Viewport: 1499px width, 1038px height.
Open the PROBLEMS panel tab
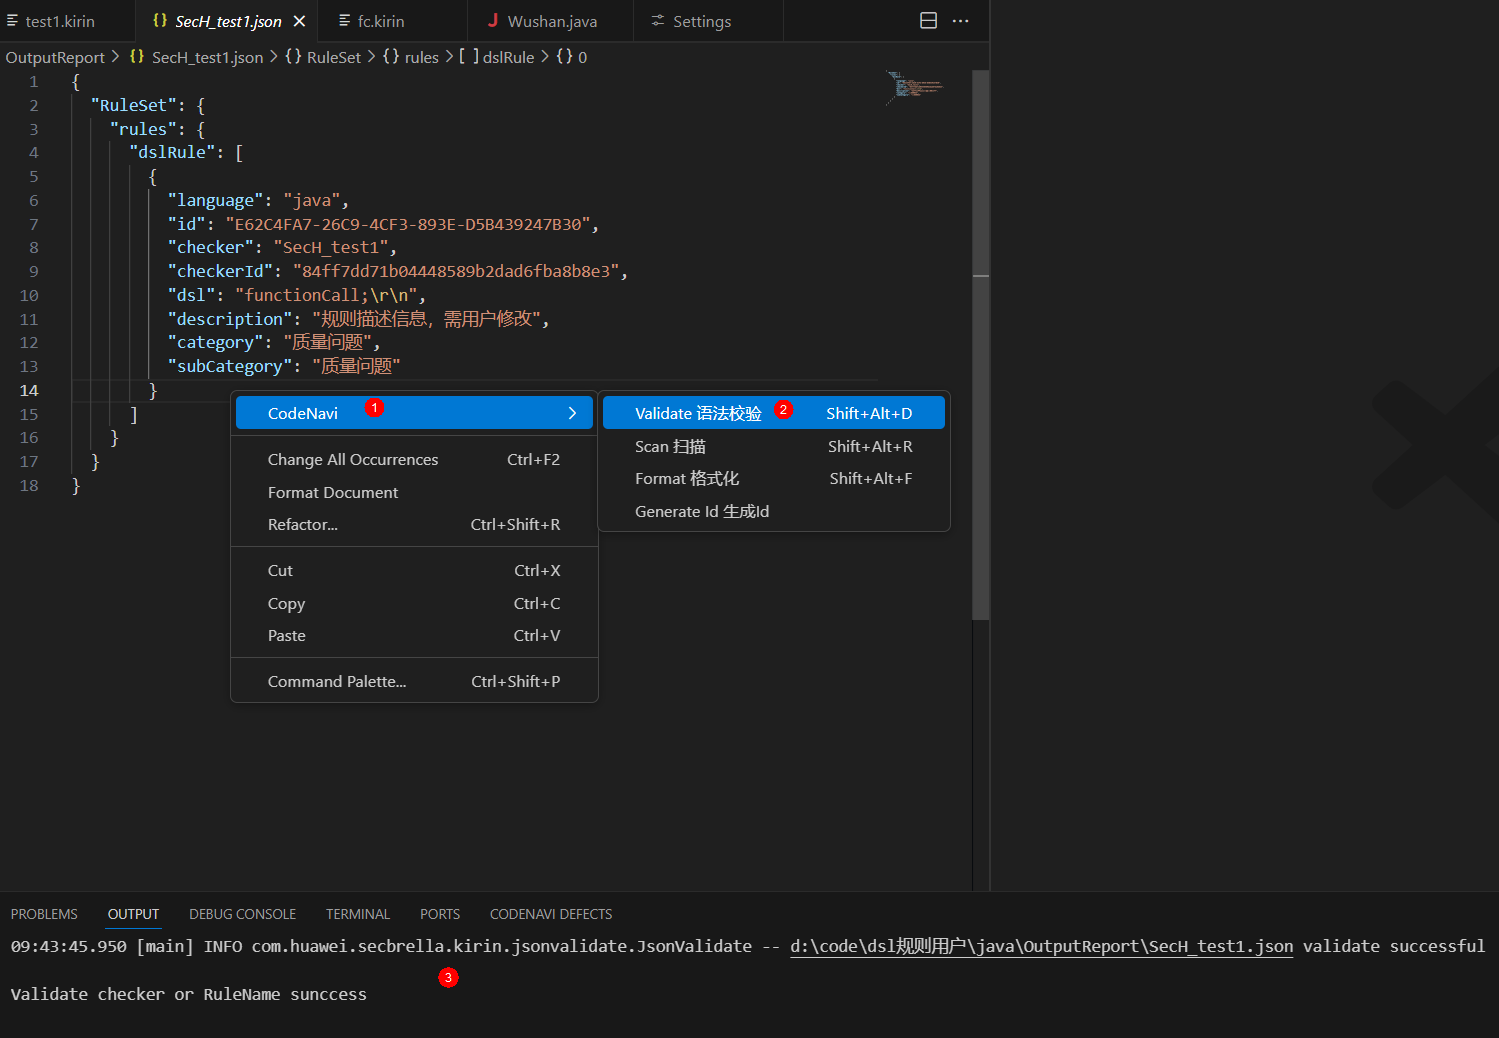44,914
